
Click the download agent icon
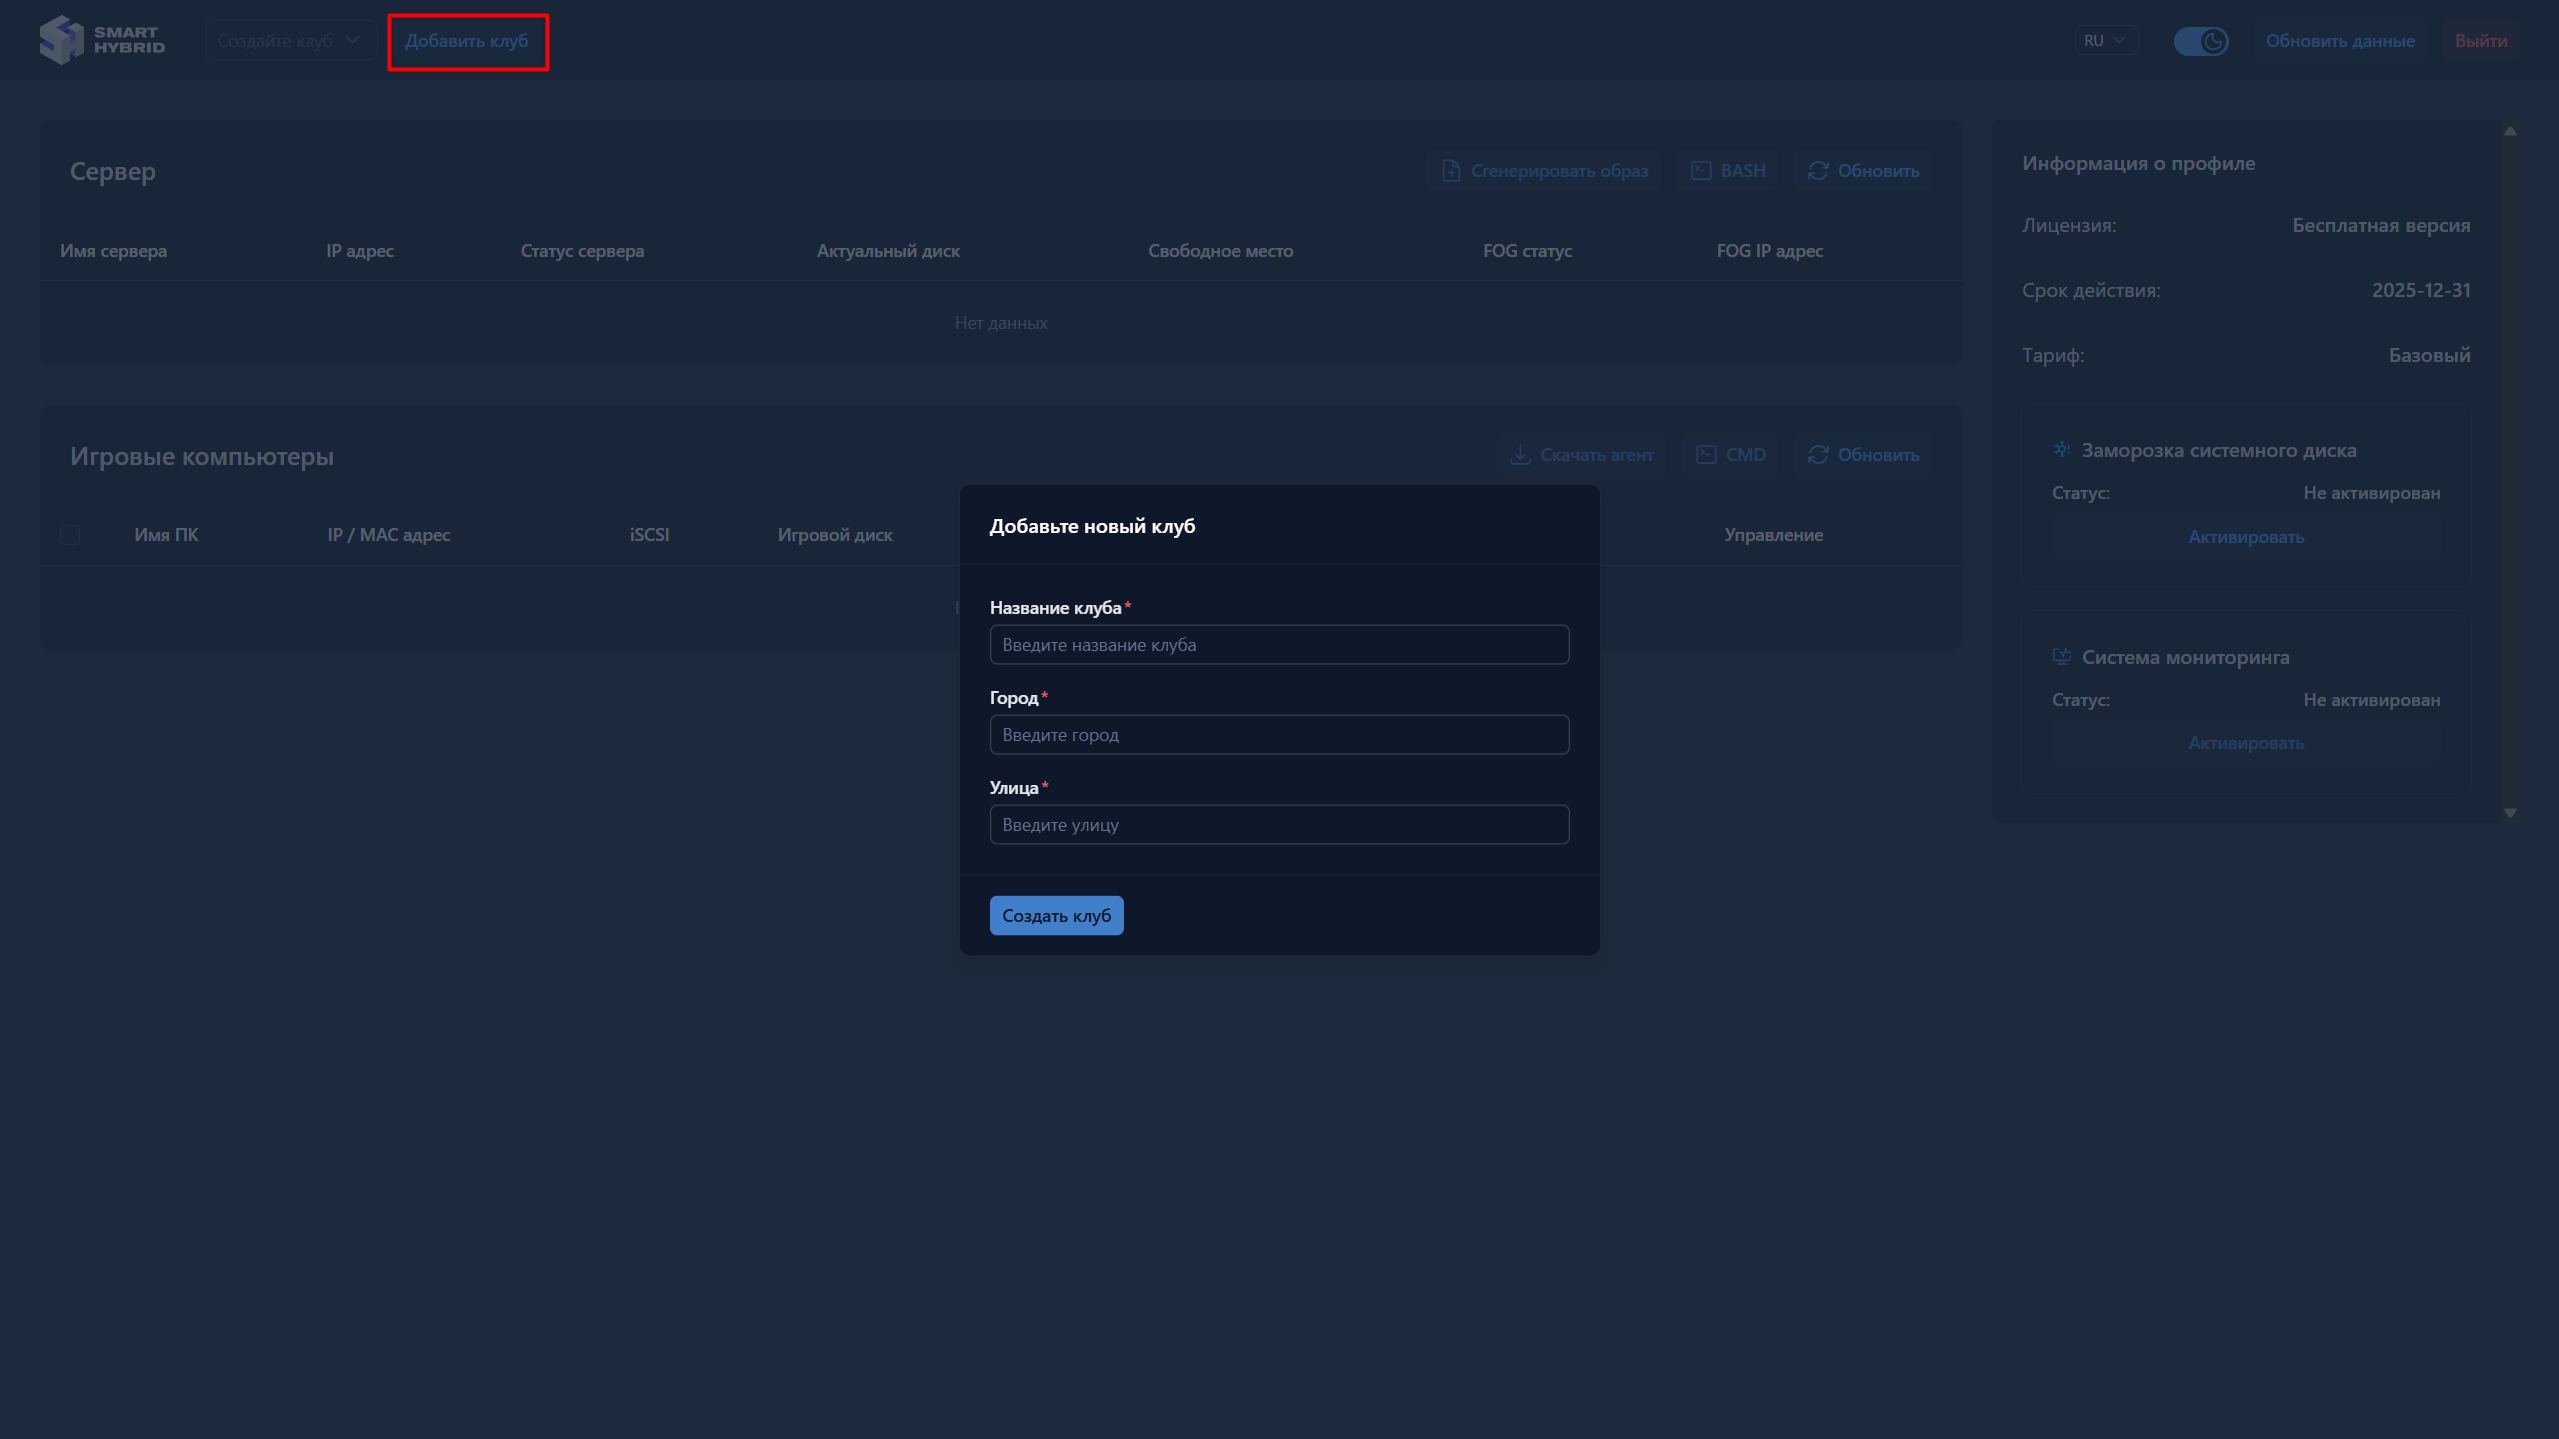(x=1520, y=455)
